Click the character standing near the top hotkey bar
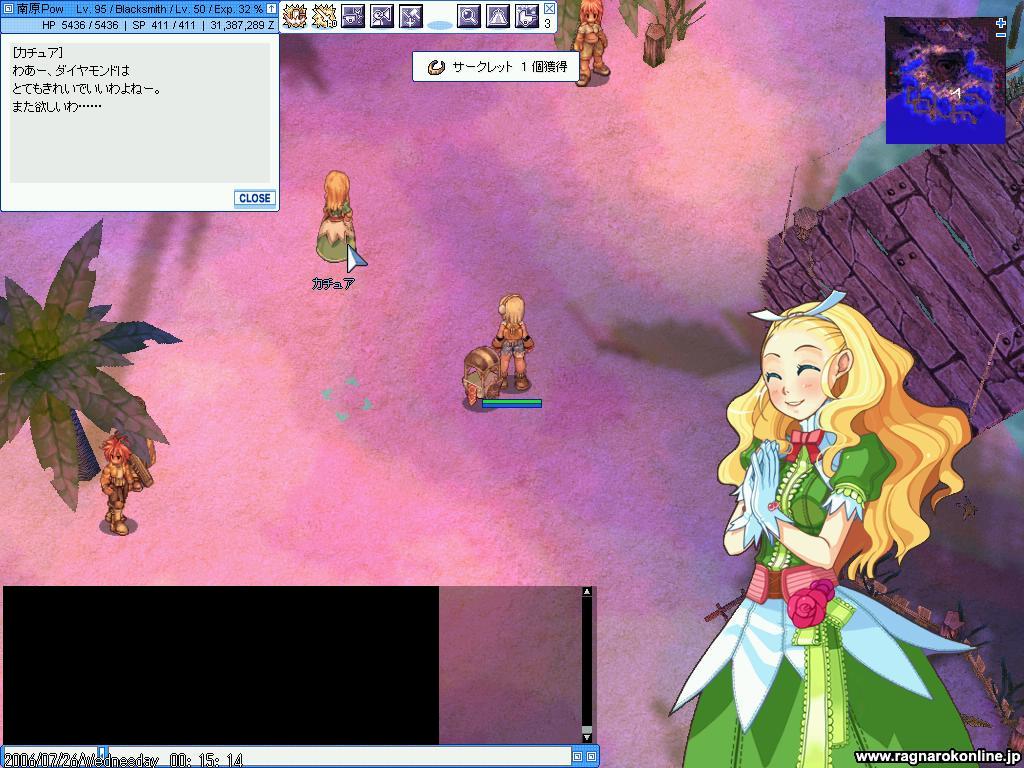This screenshot has width=1024, height=768. coord(591,40)
